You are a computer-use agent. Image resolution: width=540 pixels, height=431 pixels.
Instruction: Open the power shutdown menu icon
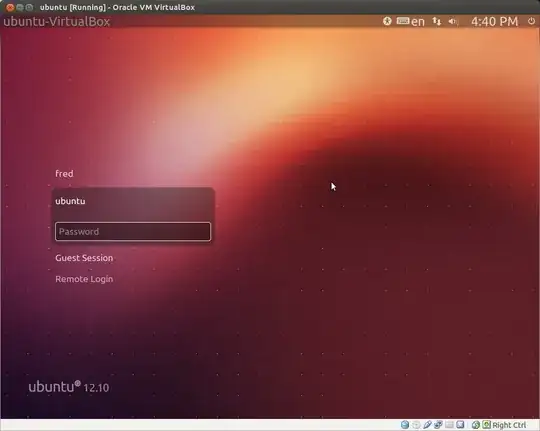point(531,21)
